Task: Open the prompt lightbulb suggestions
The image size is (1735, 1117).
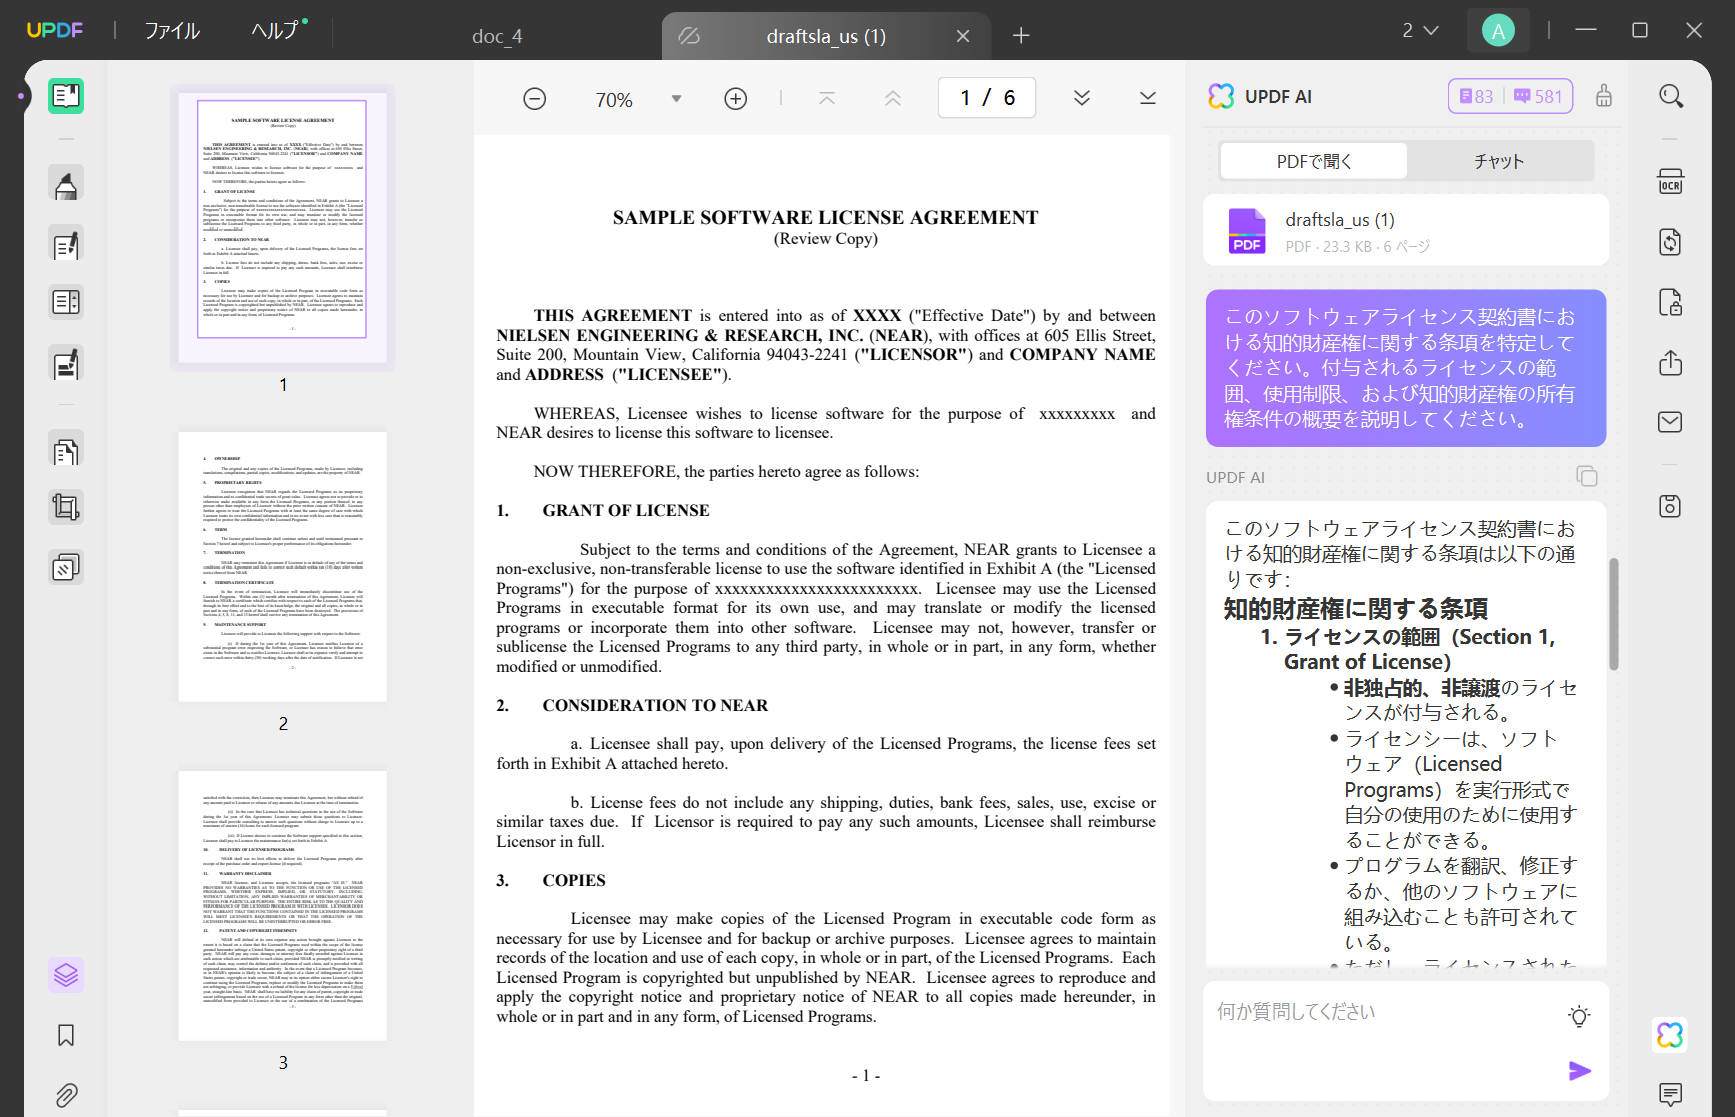Action: (1579, 1017)
